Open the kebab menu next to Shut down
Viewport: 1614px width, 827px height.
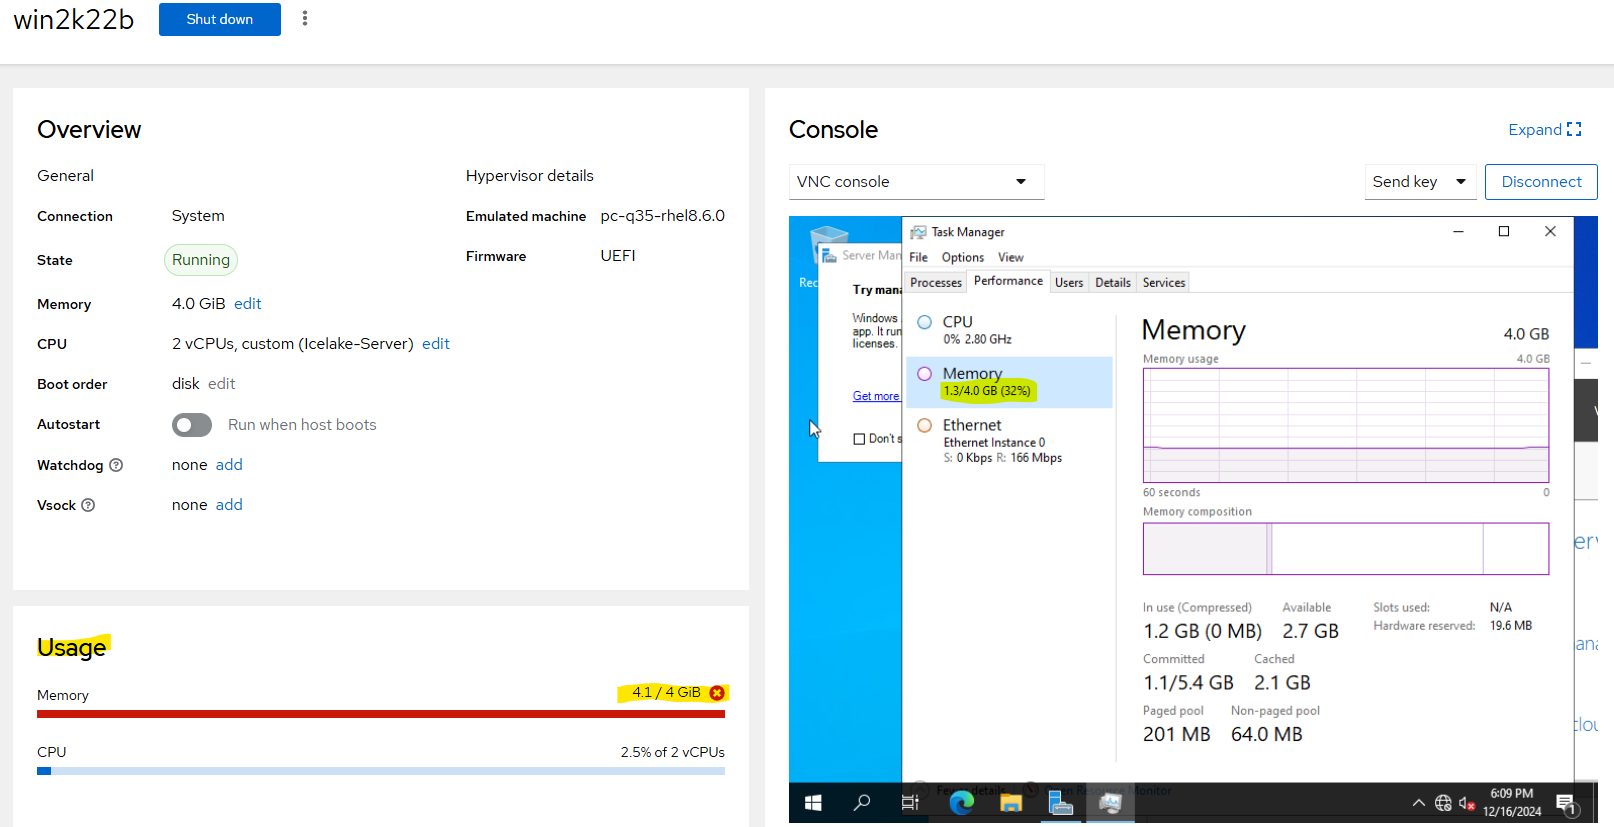tap(305, 19)
